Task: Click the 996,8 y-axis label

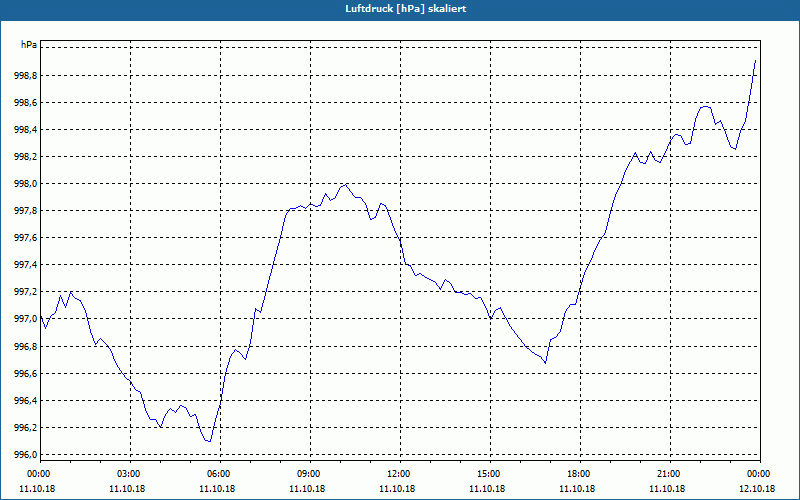Action: pyautogui.click(x=25, y=346)
